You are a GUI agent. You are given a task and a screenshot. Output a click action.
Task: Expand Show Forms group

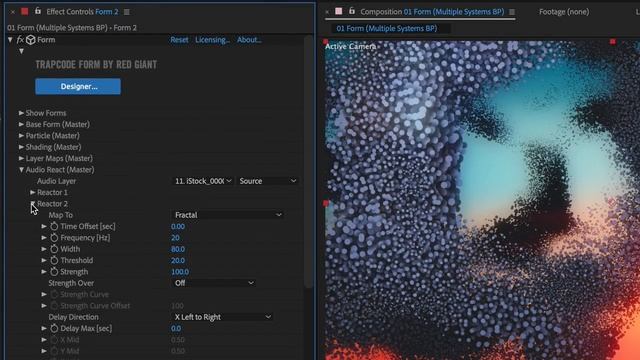point(21,113)
